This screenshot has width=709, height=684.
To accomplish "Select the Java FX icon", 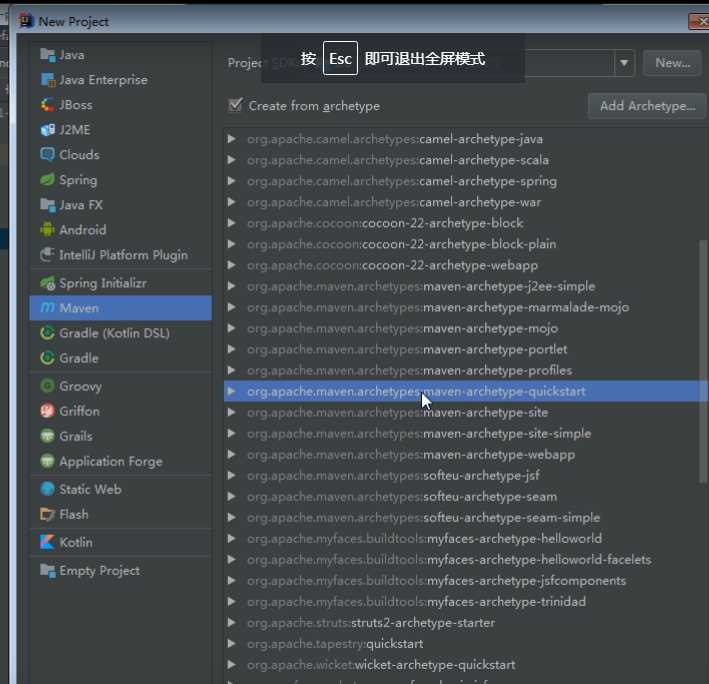I will click(x=47, y=205).
